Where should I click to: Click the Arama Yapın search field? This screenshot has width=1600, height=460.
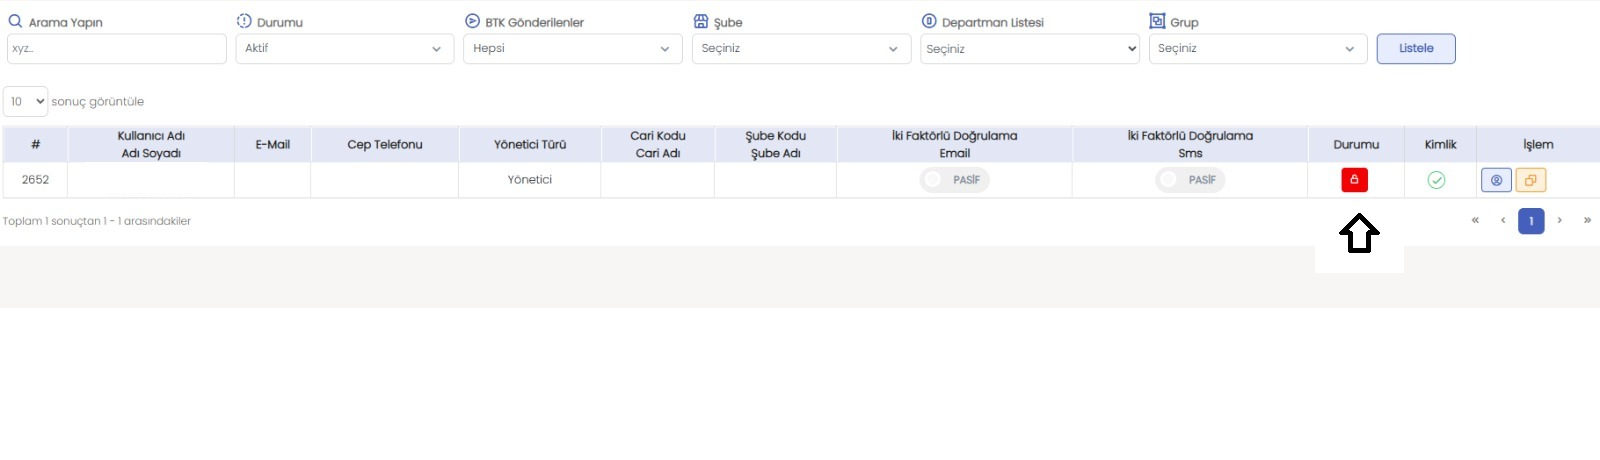[116, 49]
